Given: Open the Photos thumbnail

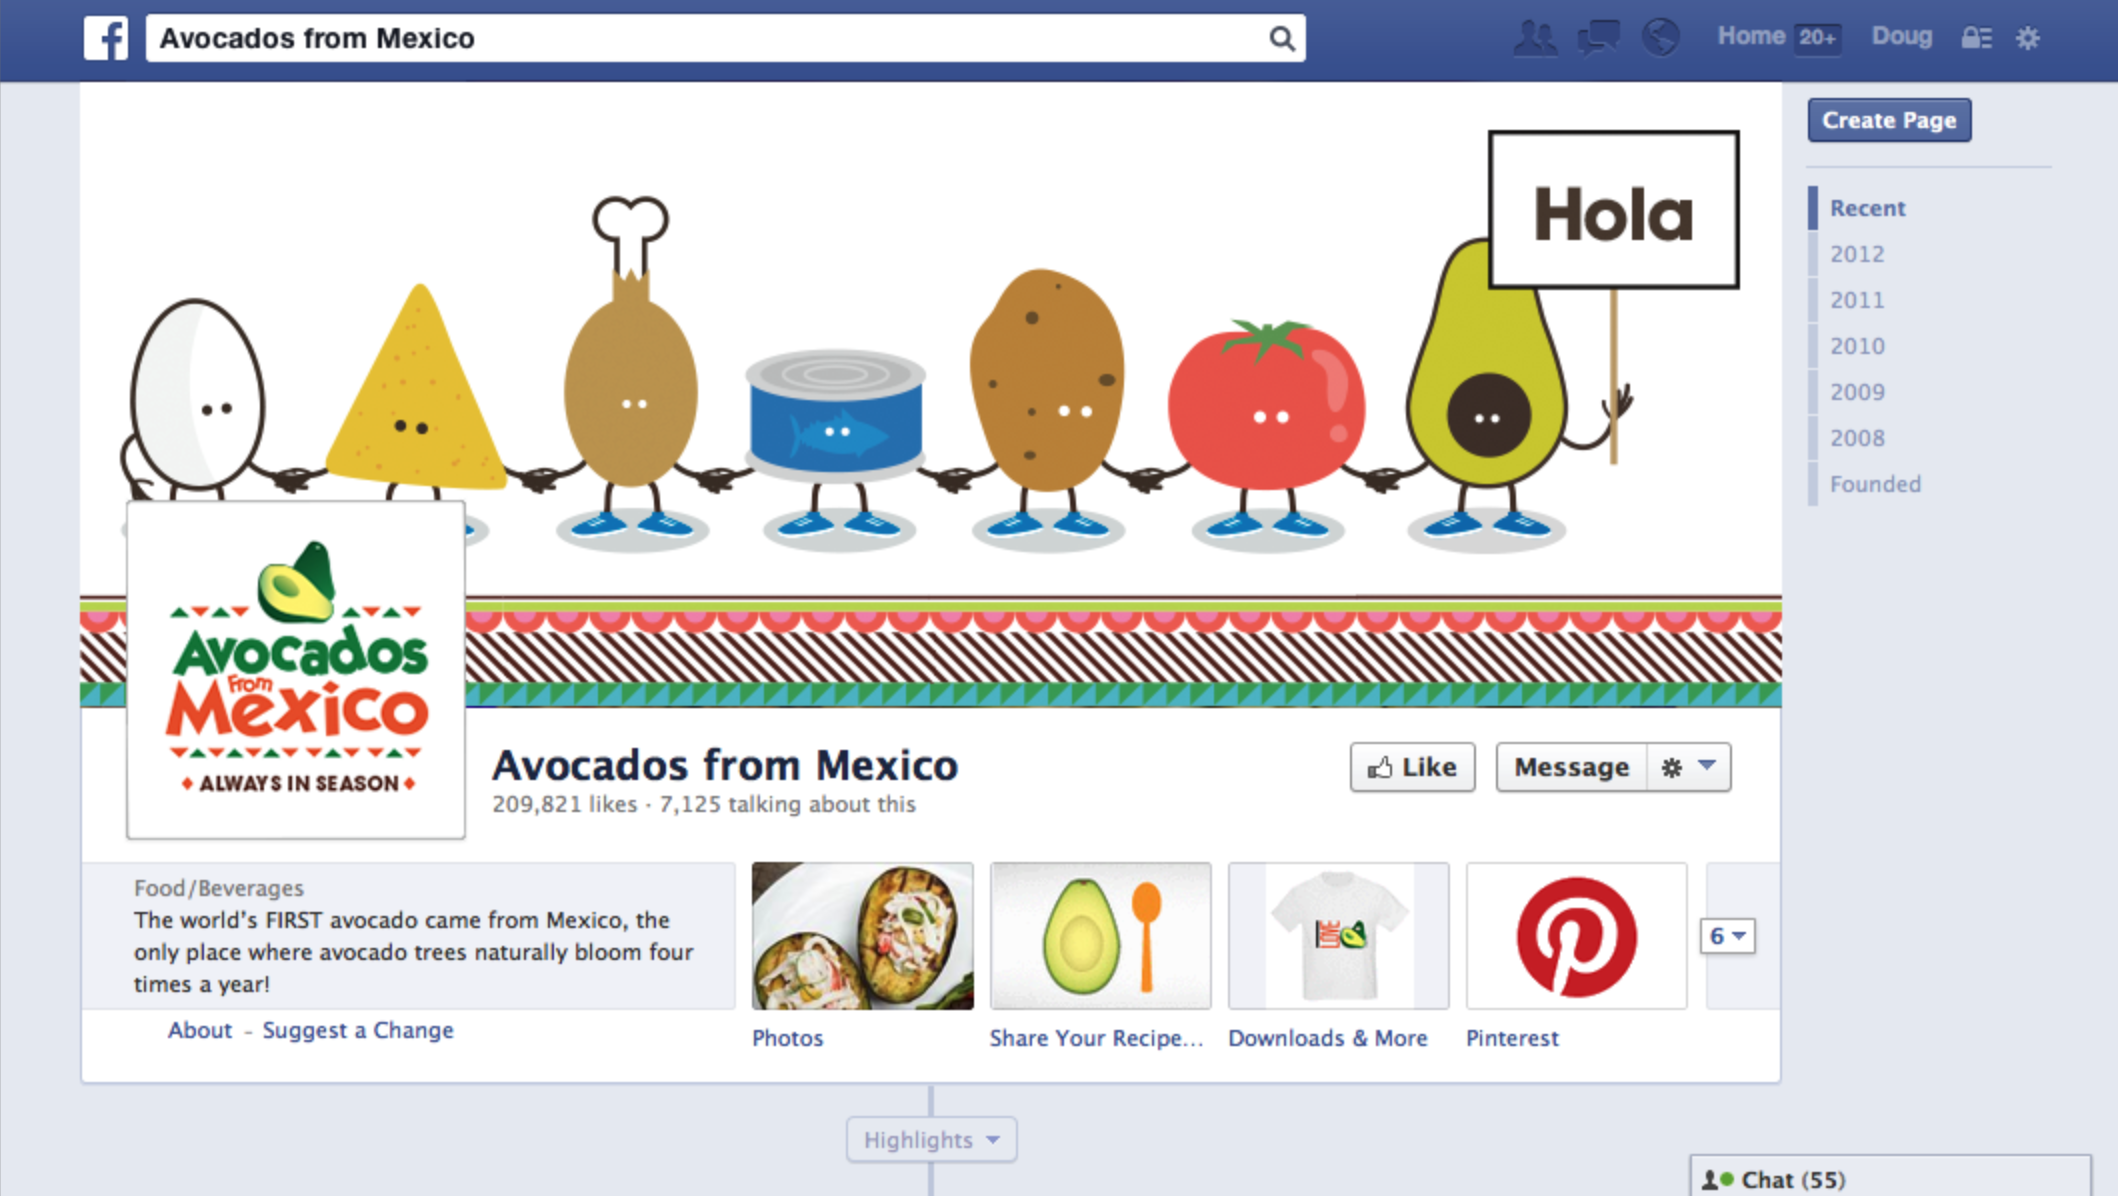Looking at the screenshot, I should pos(862,936).
